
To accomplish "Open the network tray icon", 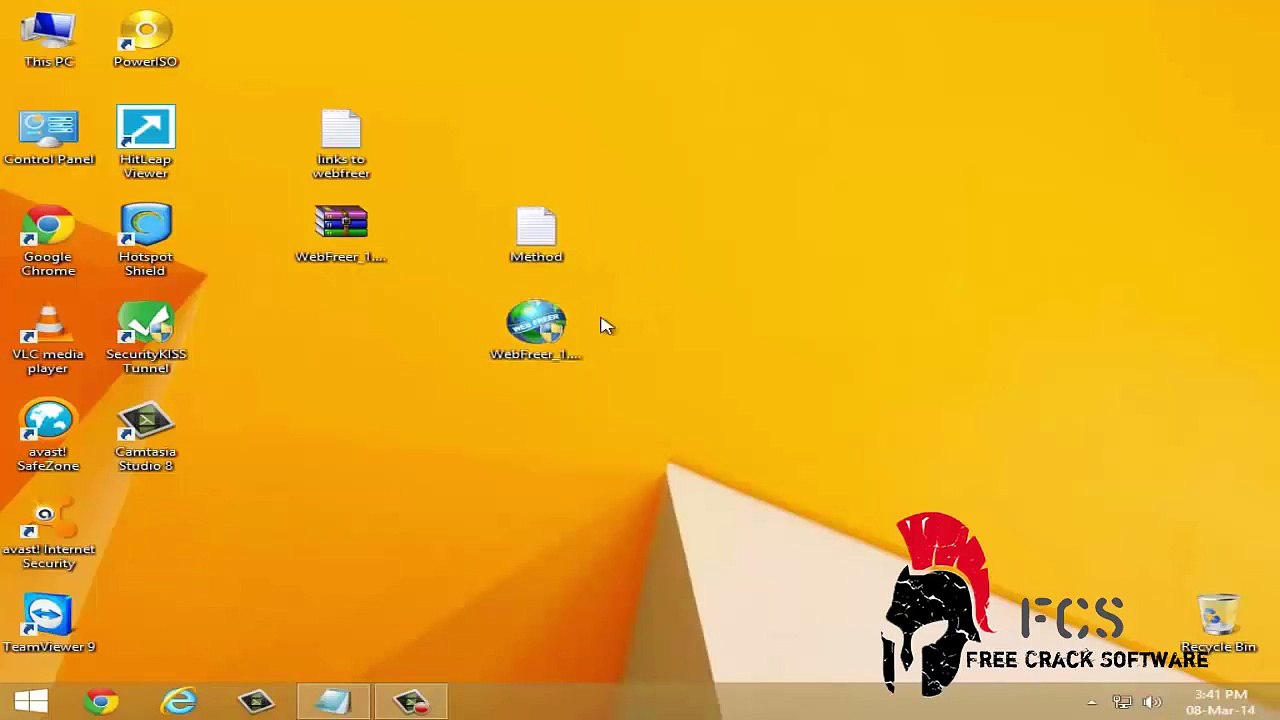I will 1122,702.
